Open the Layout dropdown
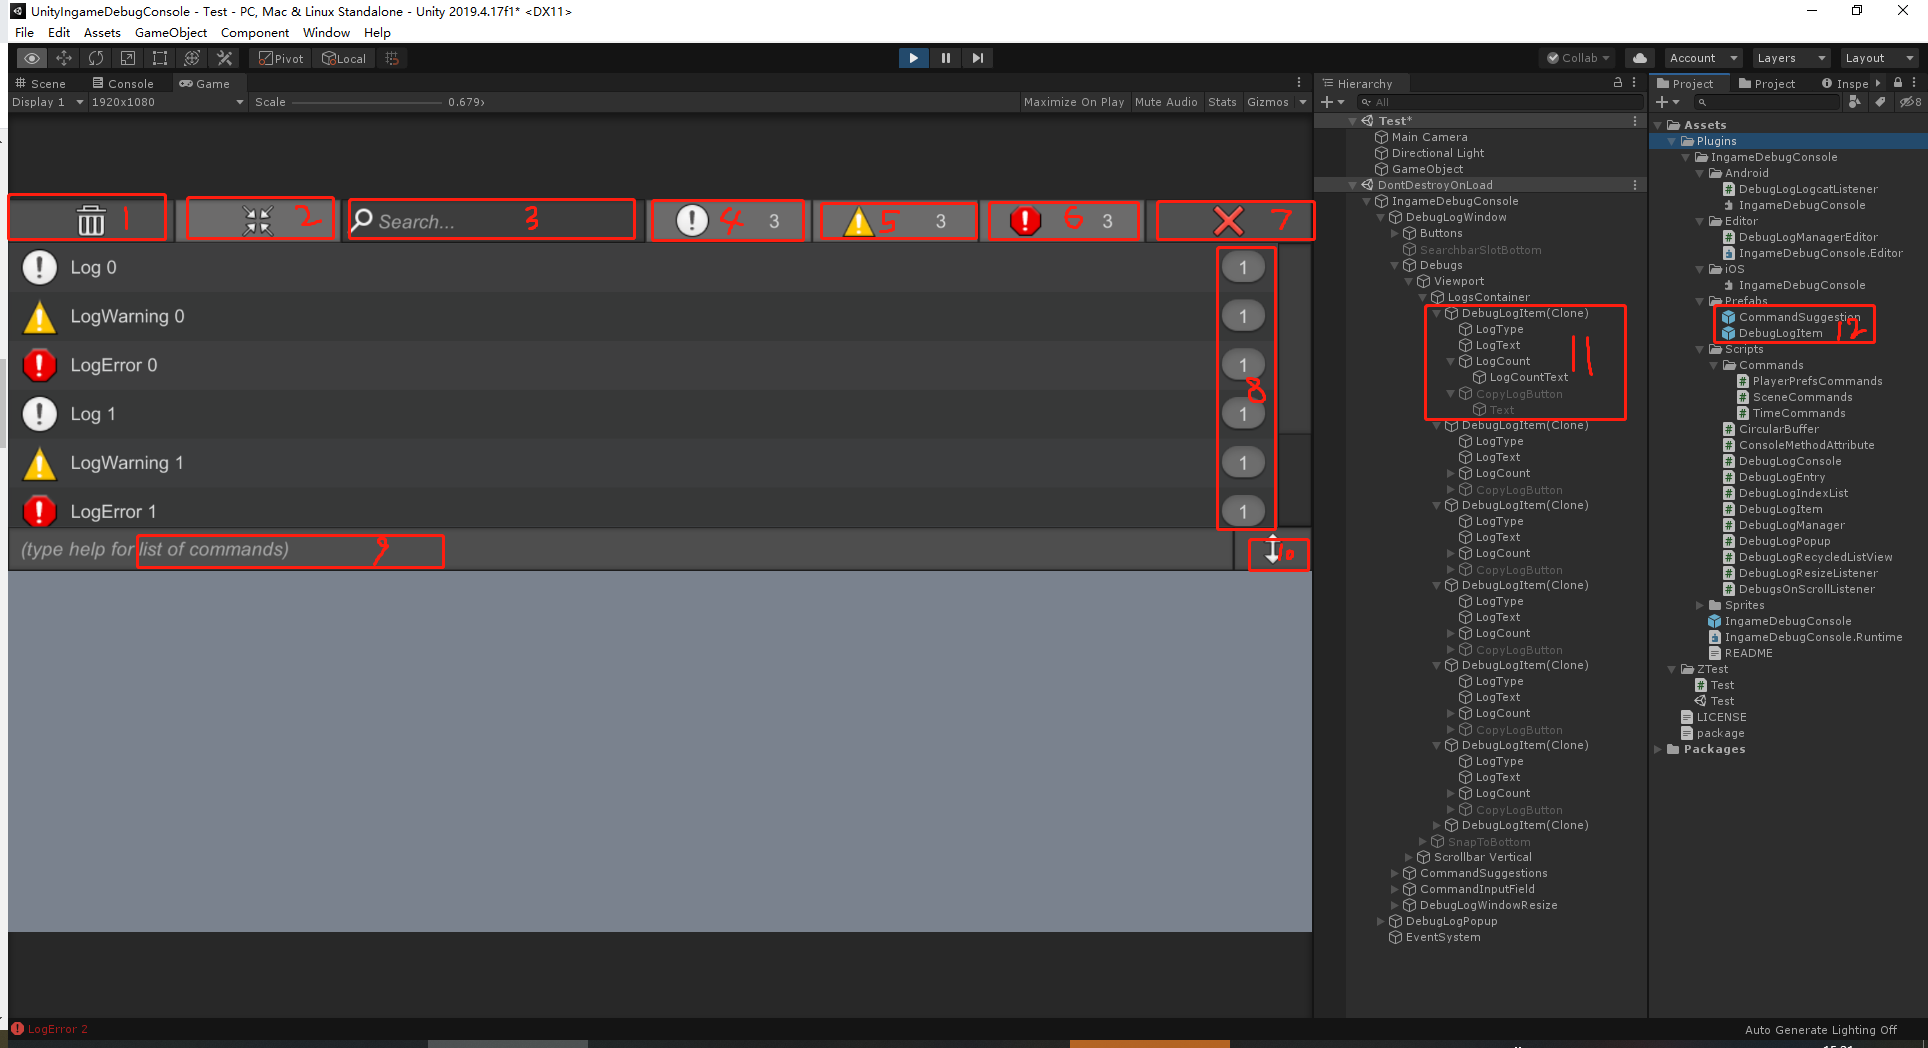Screen dimensions: 1928x1048 tap(1877, 57)
